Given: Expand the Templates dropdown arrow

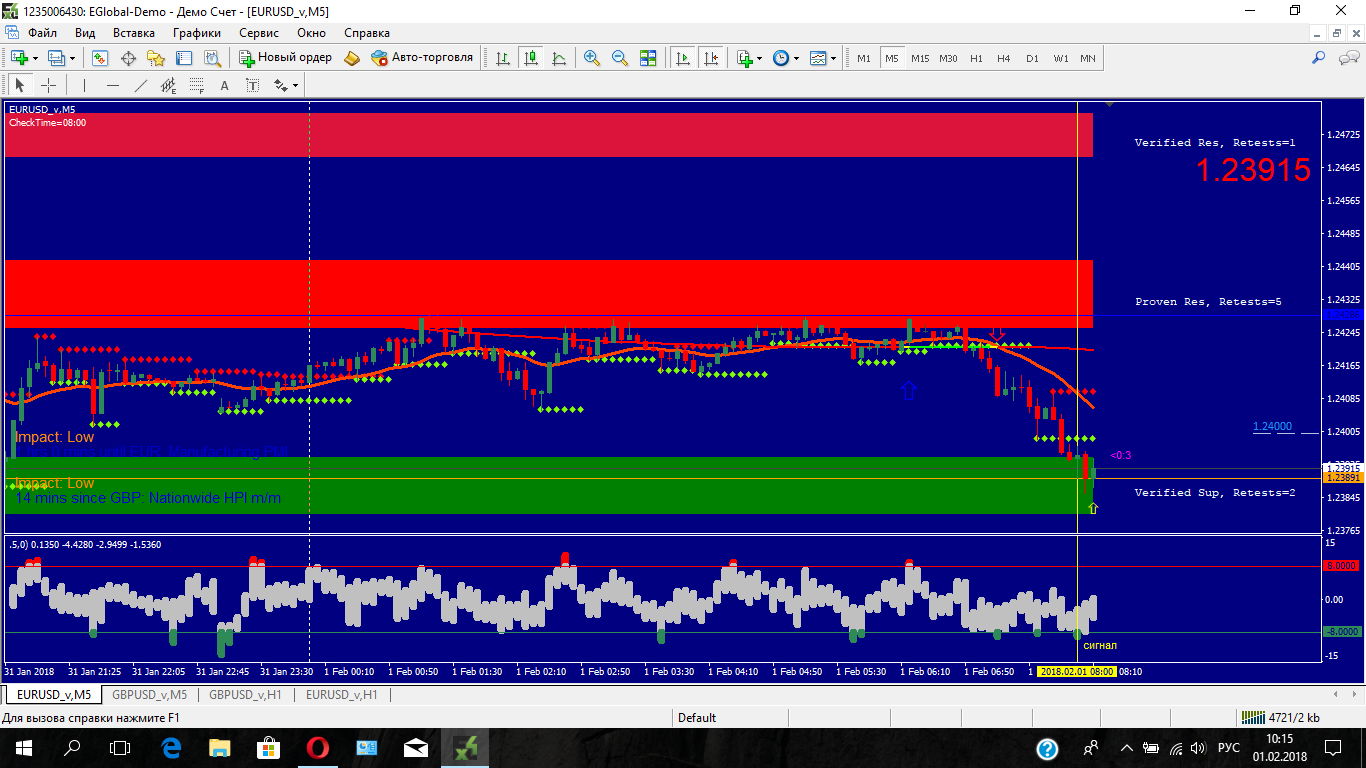Looking at the screenshot, I should (x=834, y=58).
